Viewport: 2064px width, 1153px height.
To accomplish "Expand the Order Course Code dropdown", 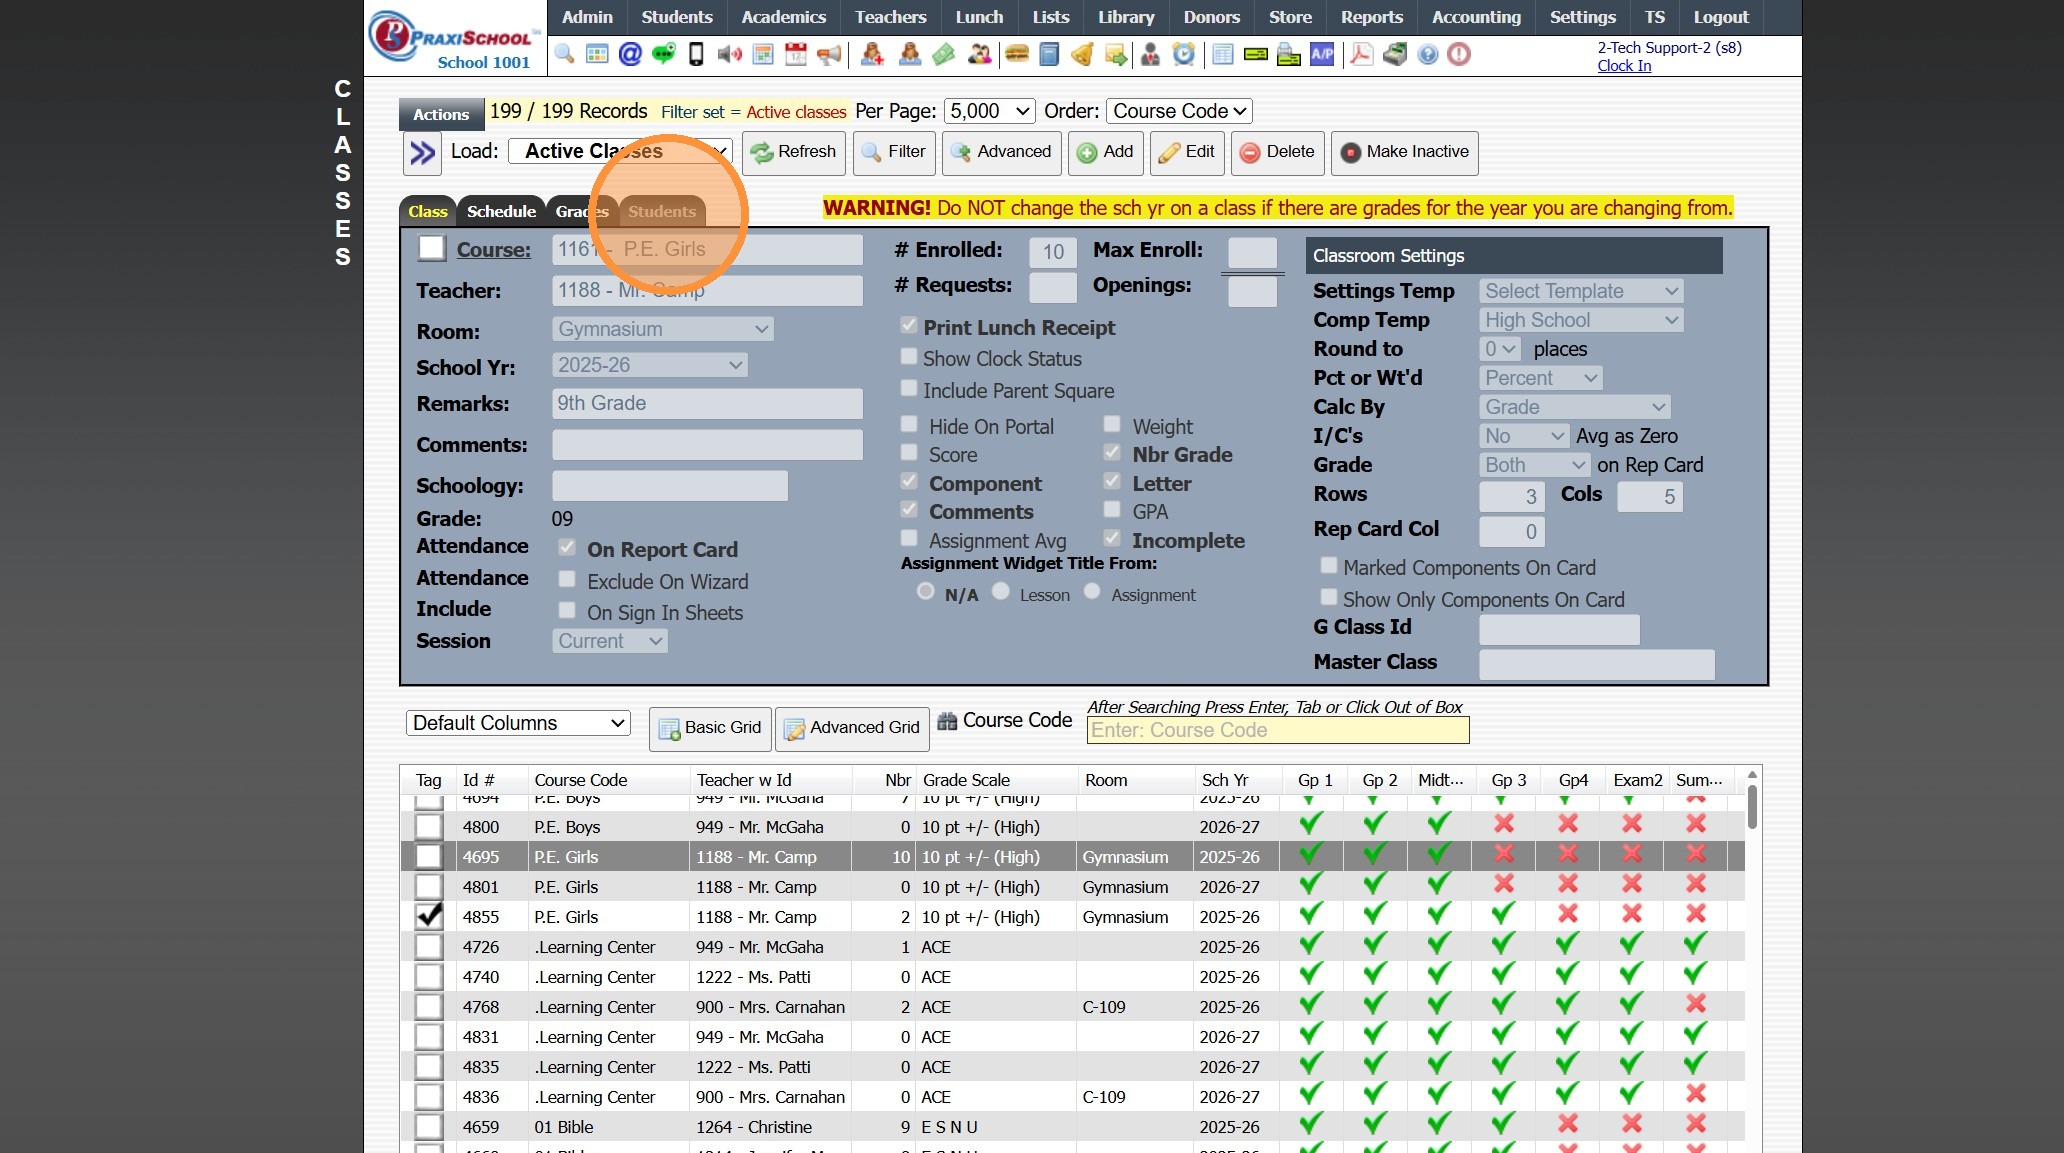I will click(1179, 111).
